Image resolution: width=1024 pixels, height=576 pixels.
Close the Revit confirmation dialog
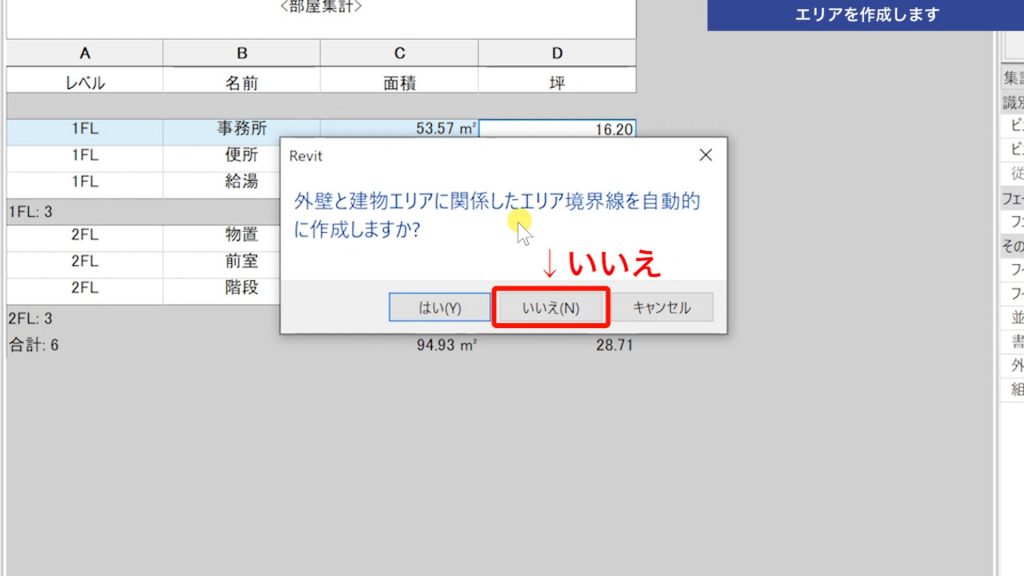706,155
